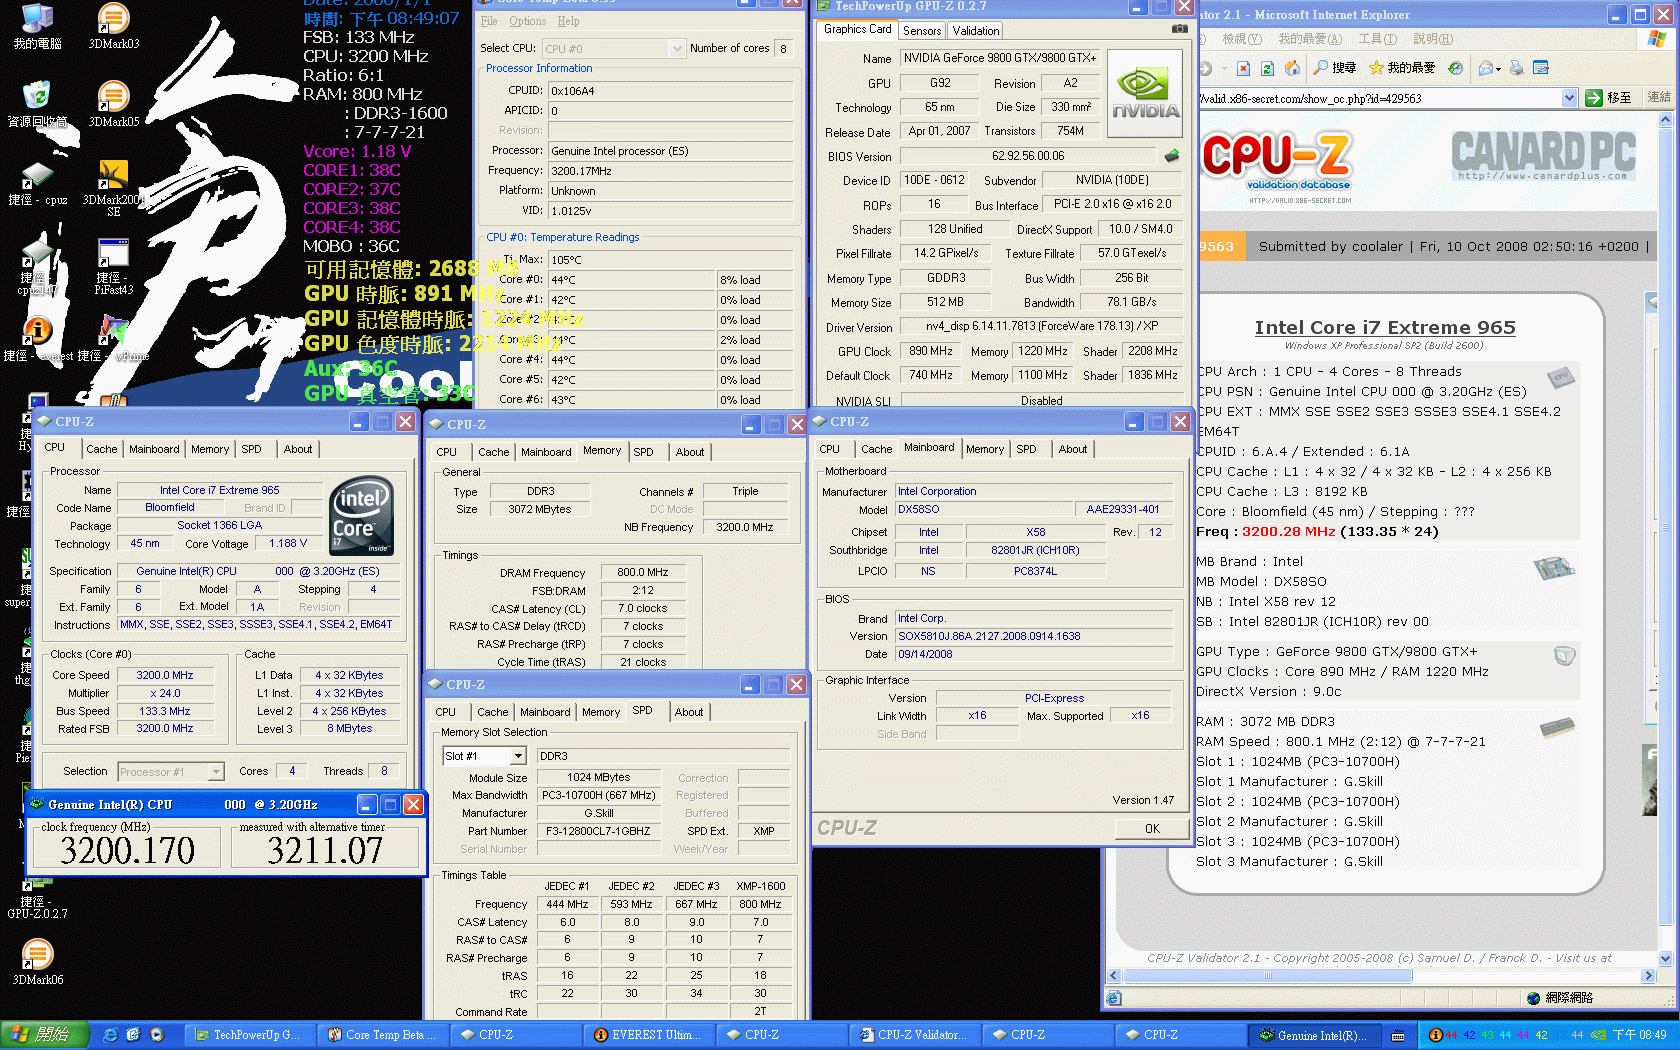Image resolution: width=1680 pixels, height=1050 pixels.
Task: Open the Memory tab in CPU-Z SPD window
Action: click(600, 712)
